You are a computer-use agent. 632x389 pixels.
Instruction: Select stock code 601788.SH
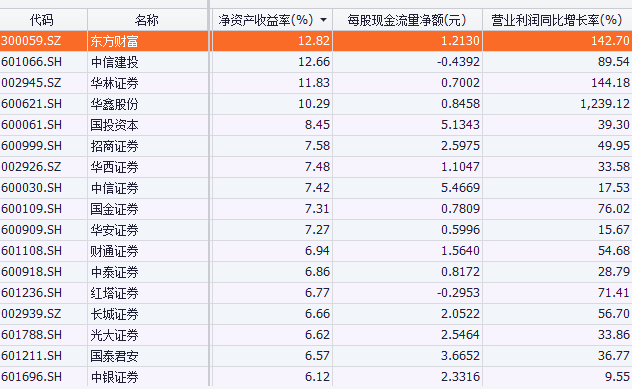[x=31, y=334]
